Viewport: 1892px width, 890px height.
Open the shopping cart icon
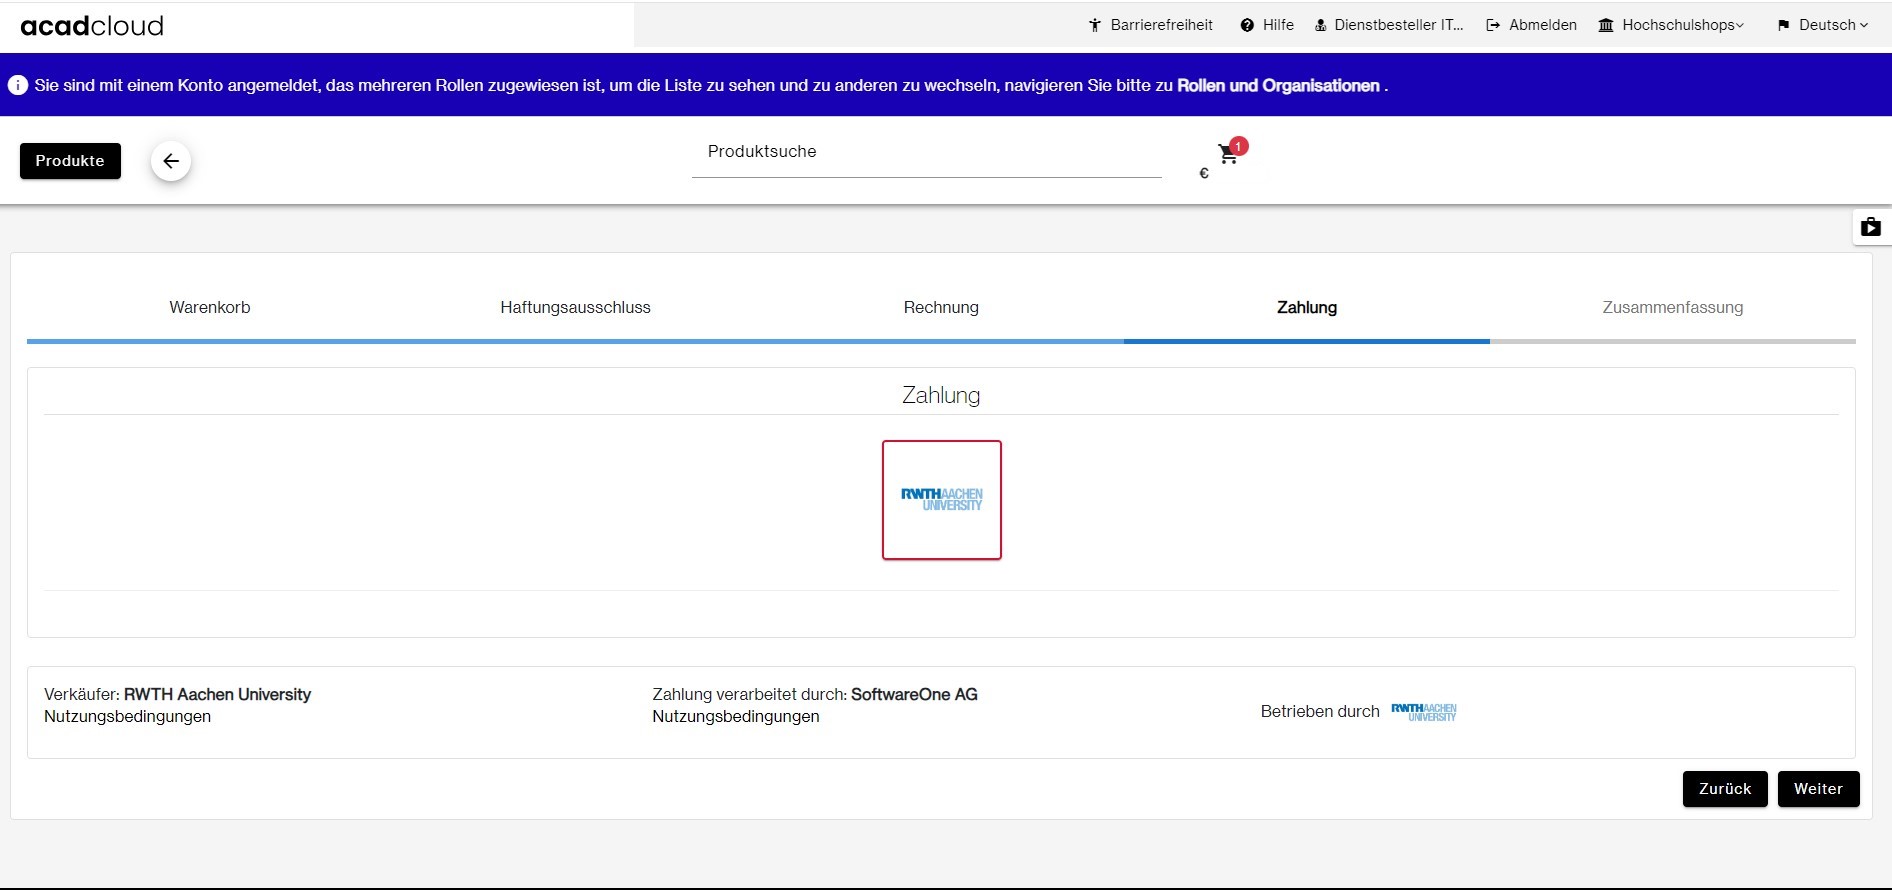point(1228,155)
